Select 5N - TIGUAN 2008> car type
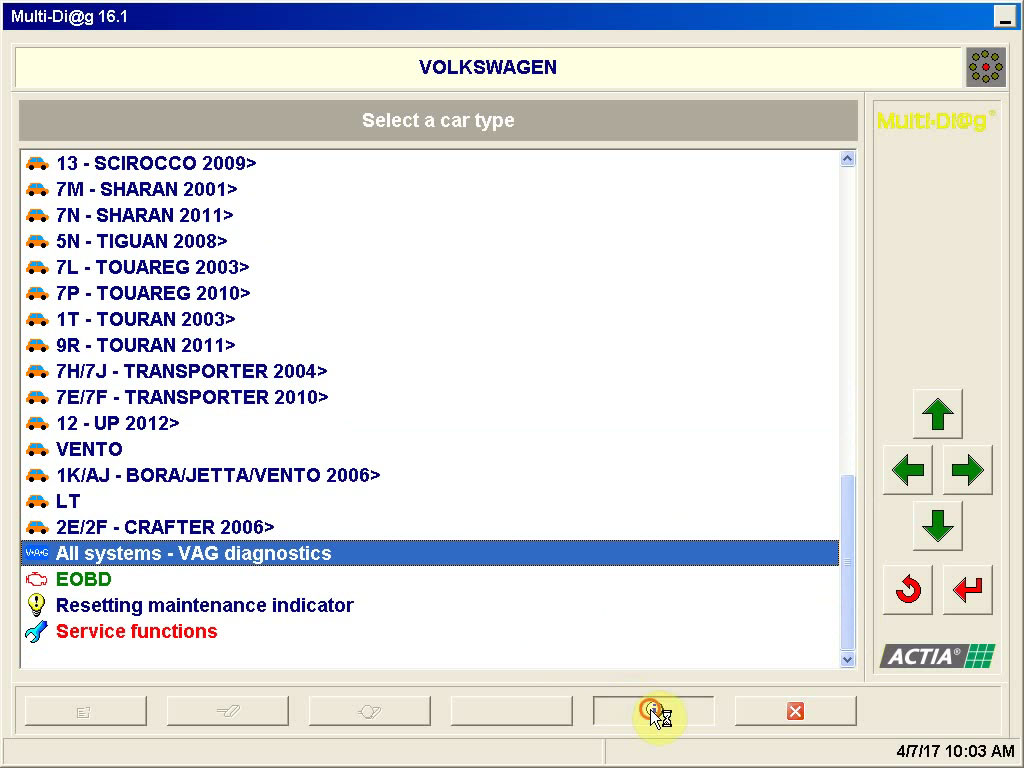This screenshot has height=768, width=1024. coord(141,241)
